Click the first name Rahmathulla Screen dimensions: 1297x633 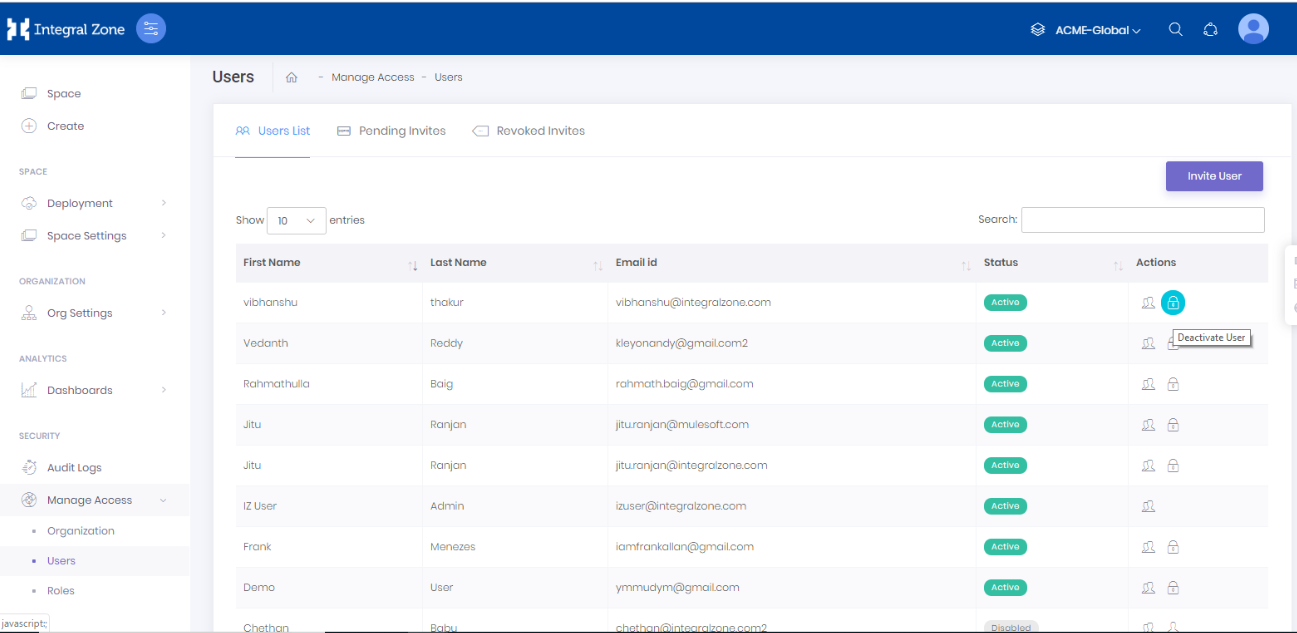(276, 384)
